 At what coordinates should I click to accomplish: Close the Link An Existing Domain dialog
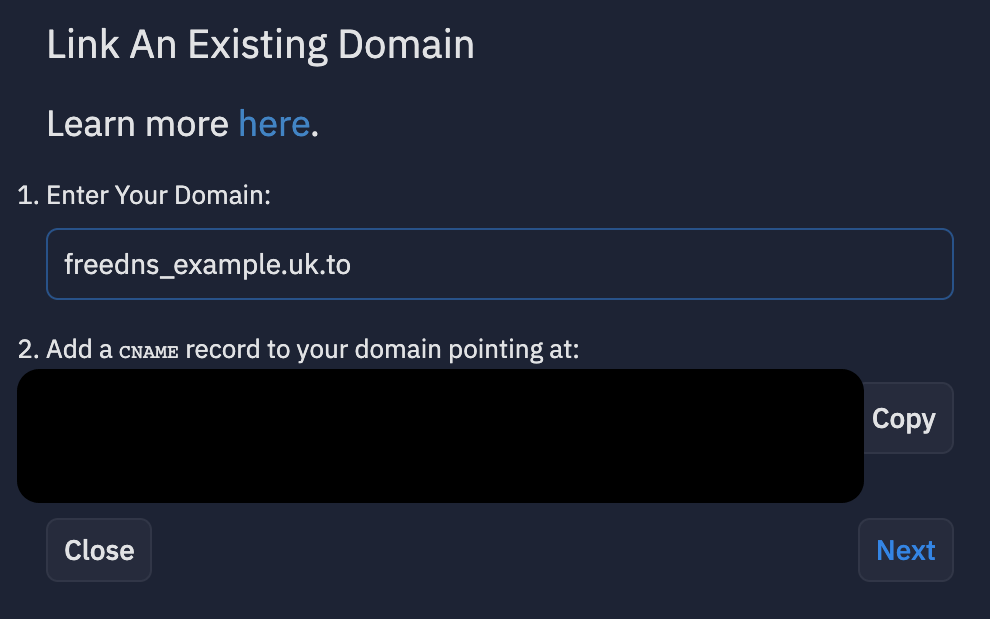point(99,550)
